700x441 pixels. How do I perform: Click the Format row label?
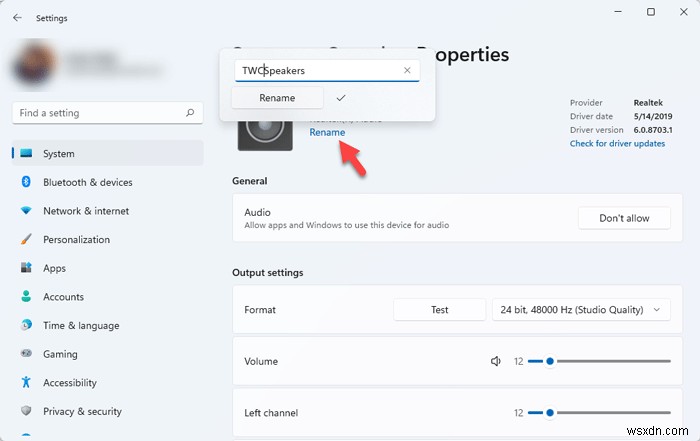(260, 310)
